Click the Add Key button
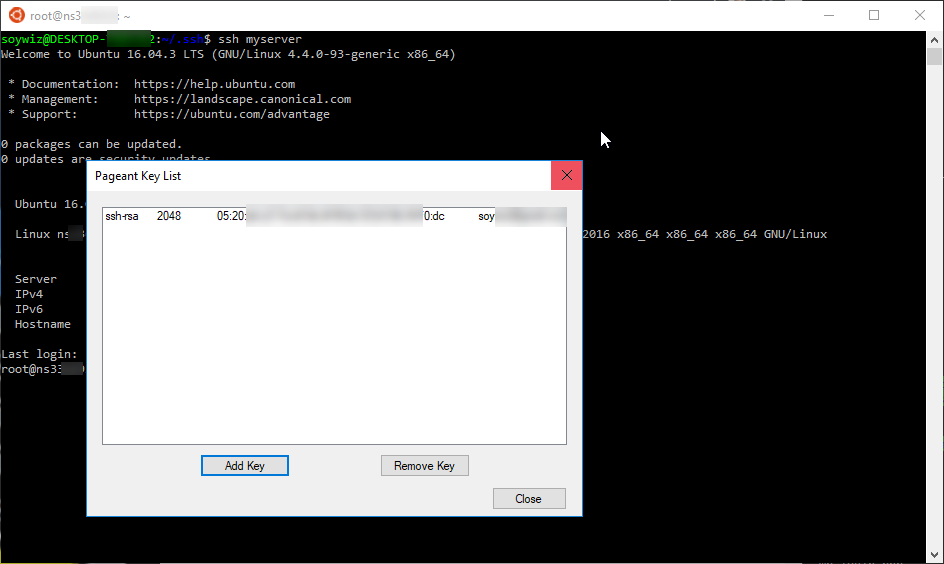 pos(244,466)
